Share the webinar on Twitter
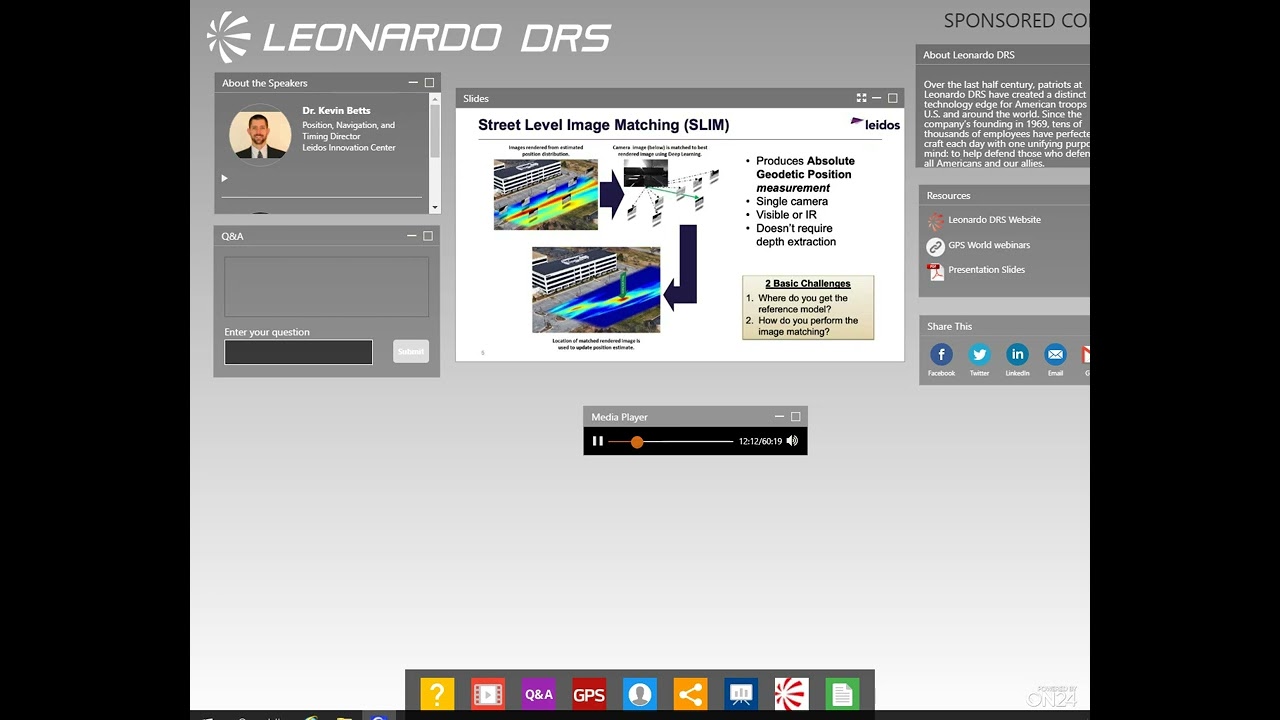 tap(979, 354)
